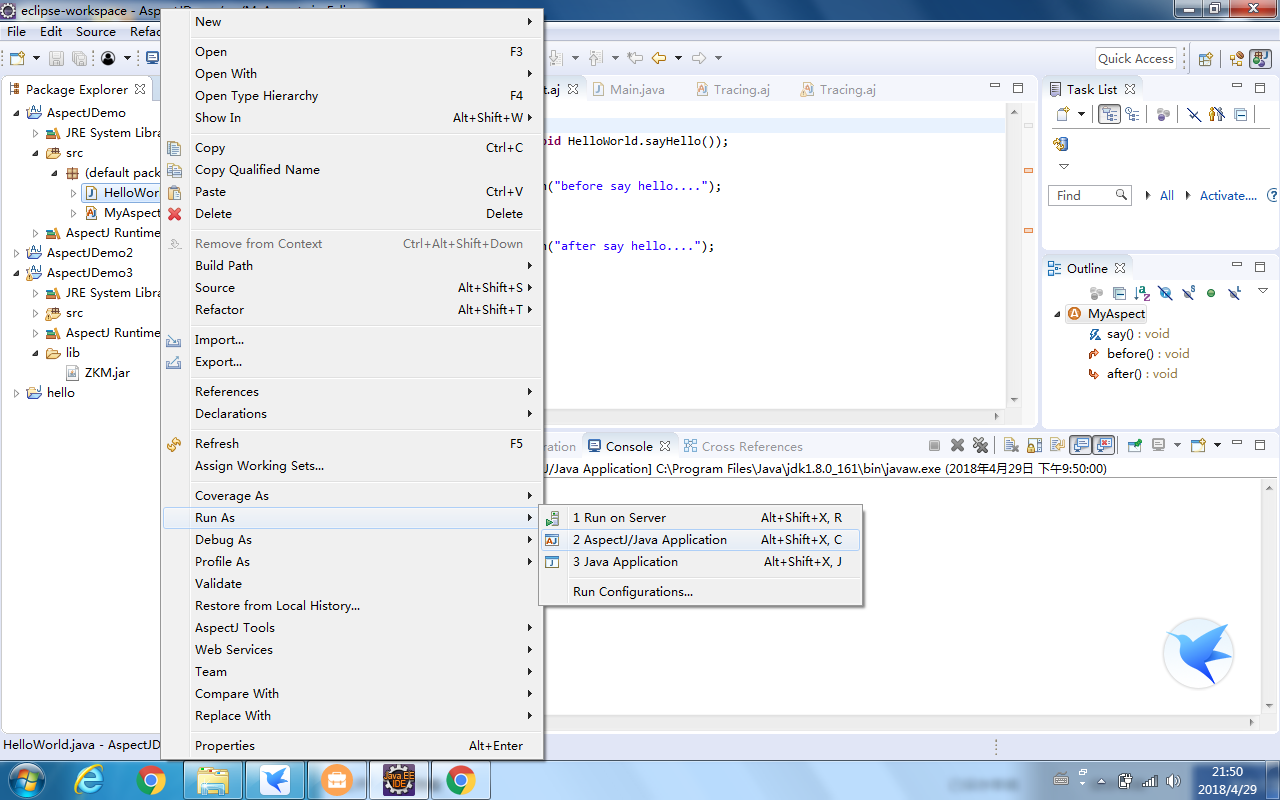Collapse the AspectJDemo3 project node

[x=16, y=273]
